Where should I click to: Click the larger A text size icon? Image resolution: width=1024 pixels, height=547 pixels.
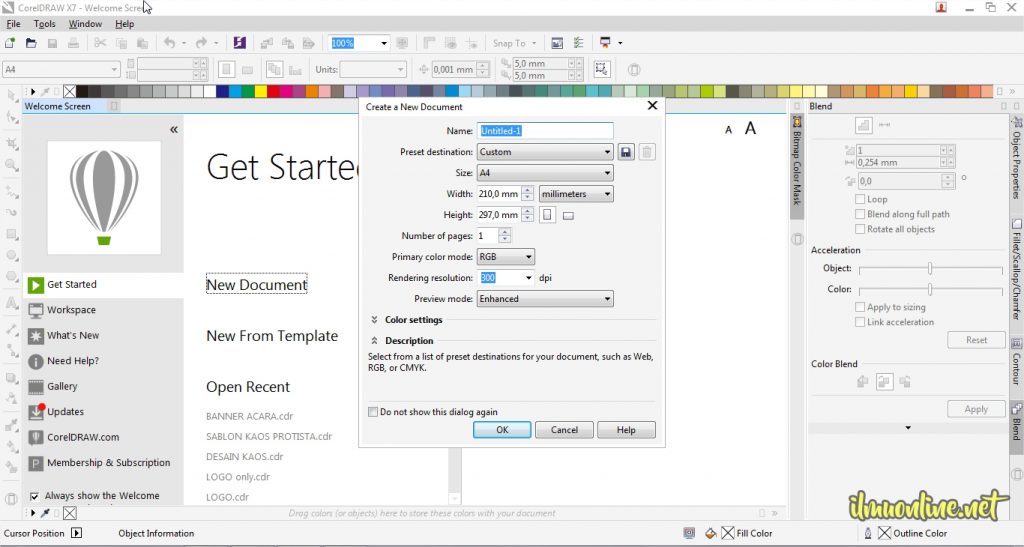click(x=750, y=128)
